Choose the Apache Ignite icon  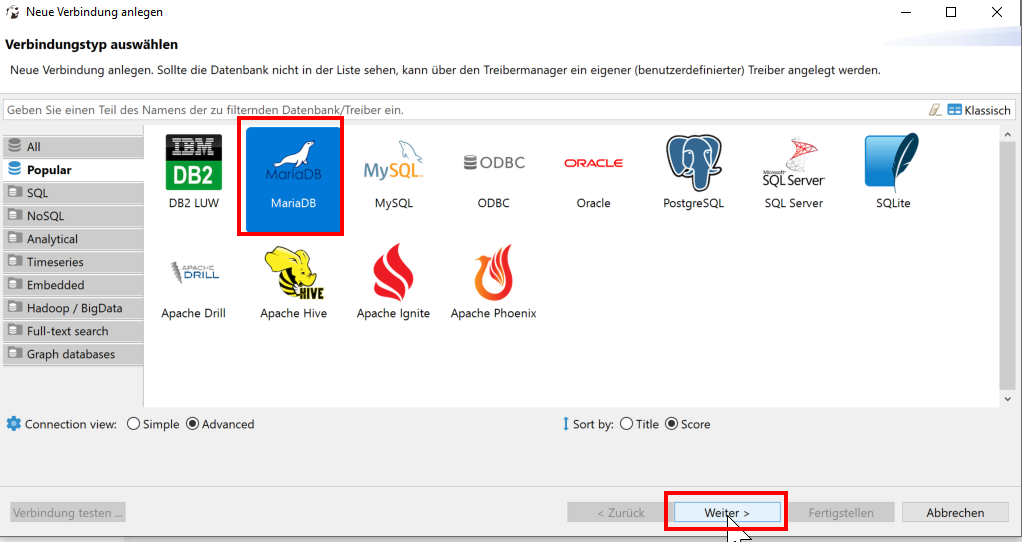[x=393, y=275]
